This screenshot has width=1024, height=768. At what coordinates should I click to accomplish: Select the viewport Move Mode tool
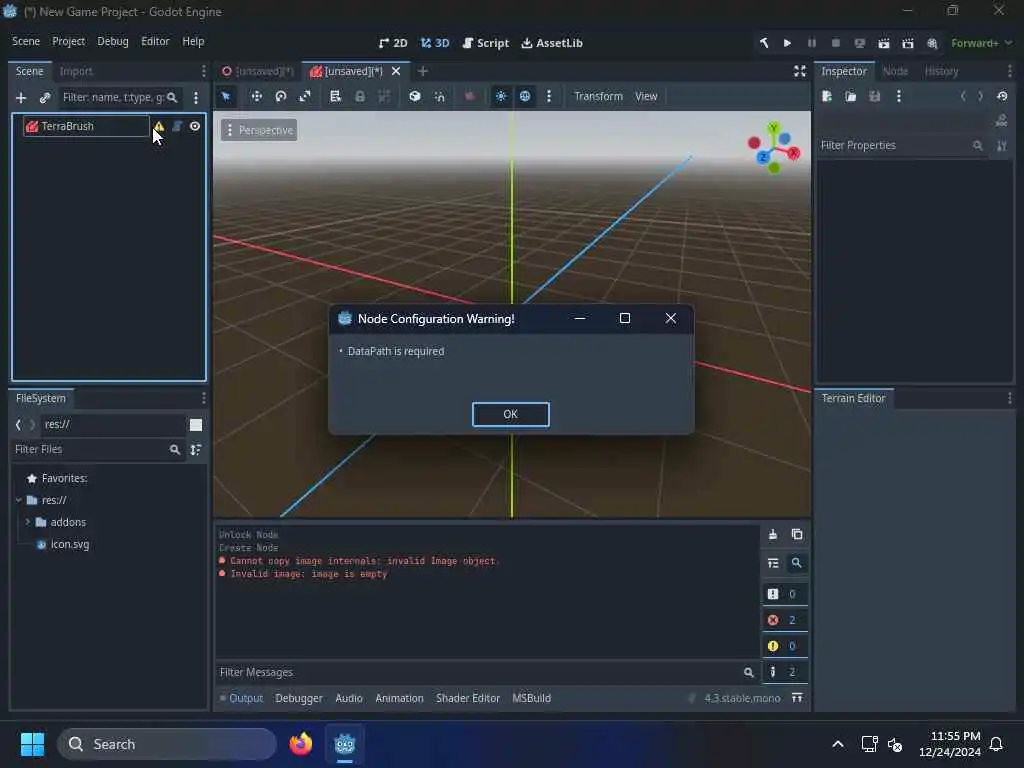tap(257, 96)
